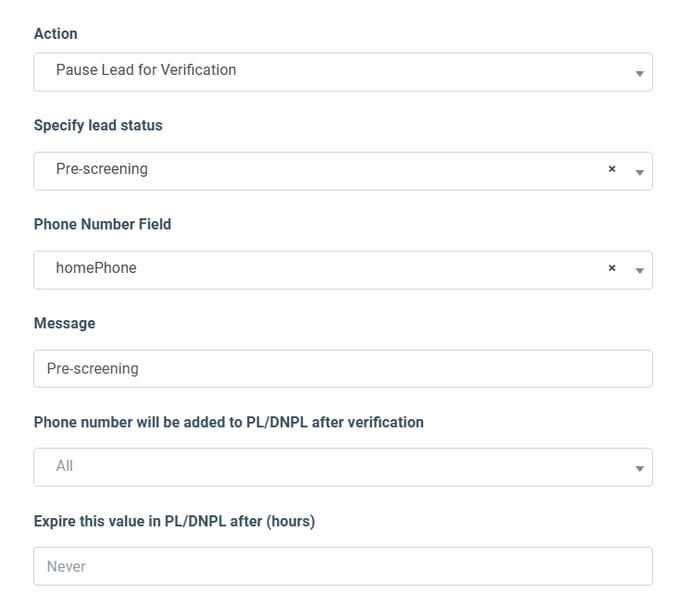Clear the Pre-screening lead status selection
The height and width of the screenshot is (593, 688).
[612, 170]
